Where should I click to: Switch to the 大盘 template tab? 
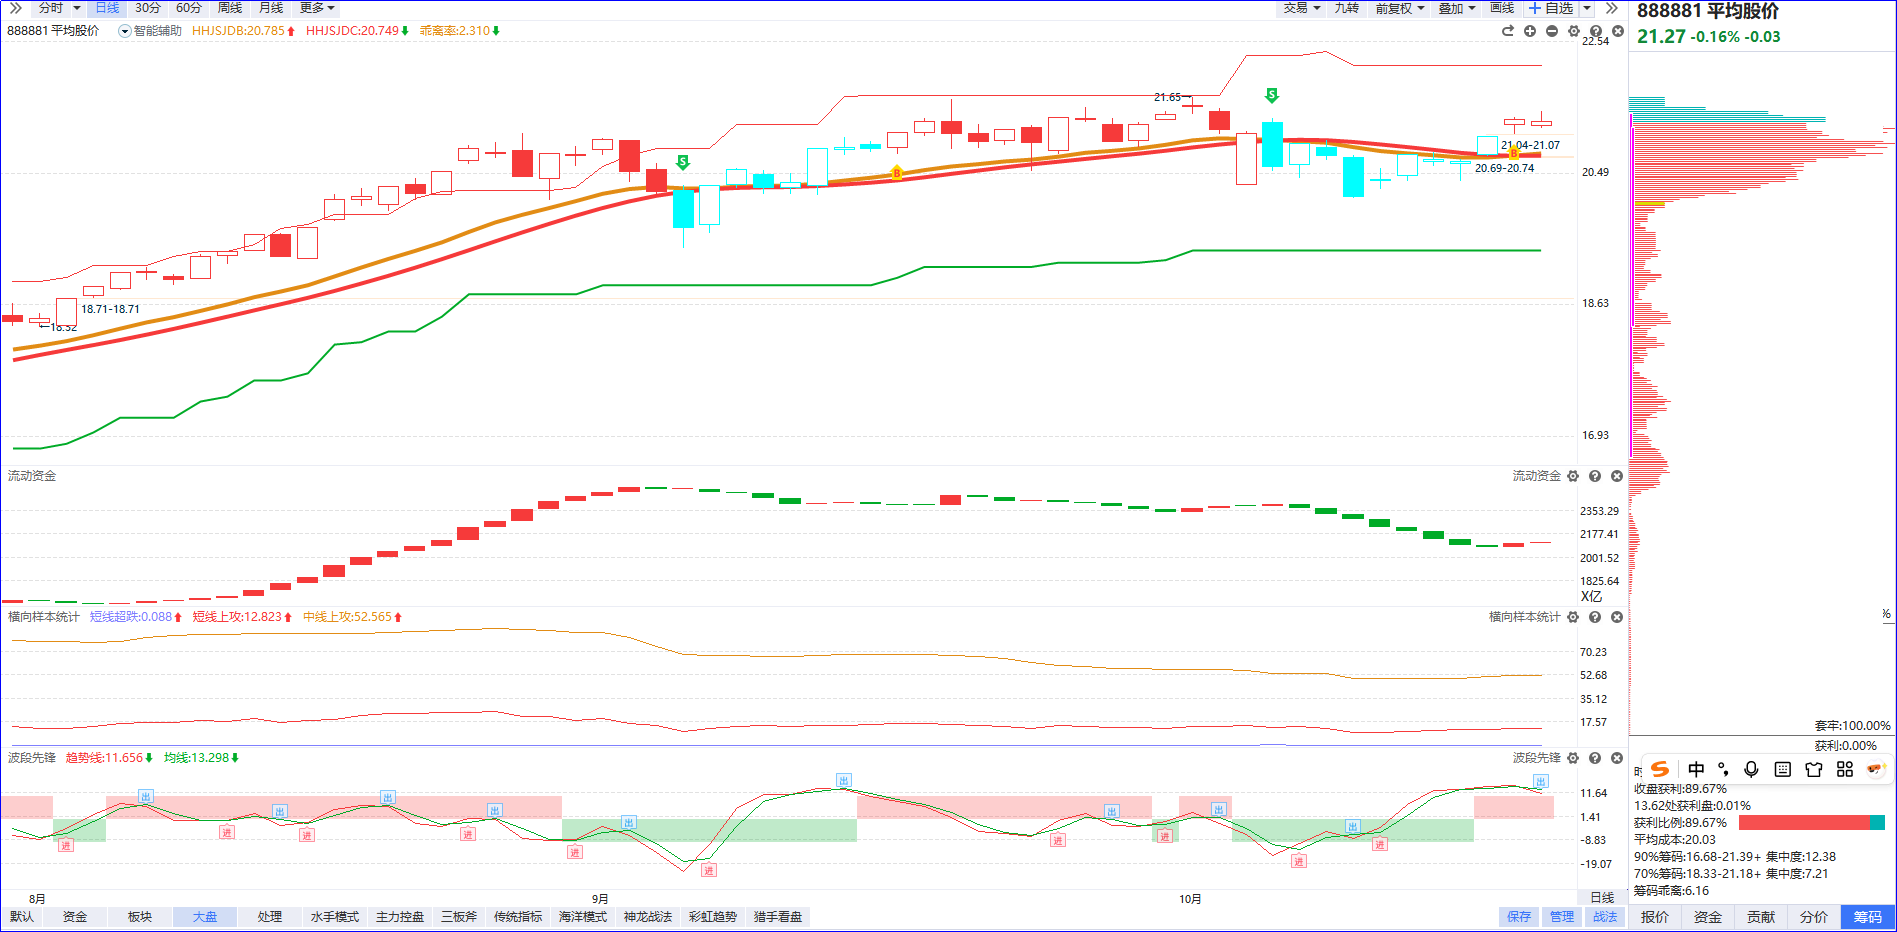[x=205, y=917]
